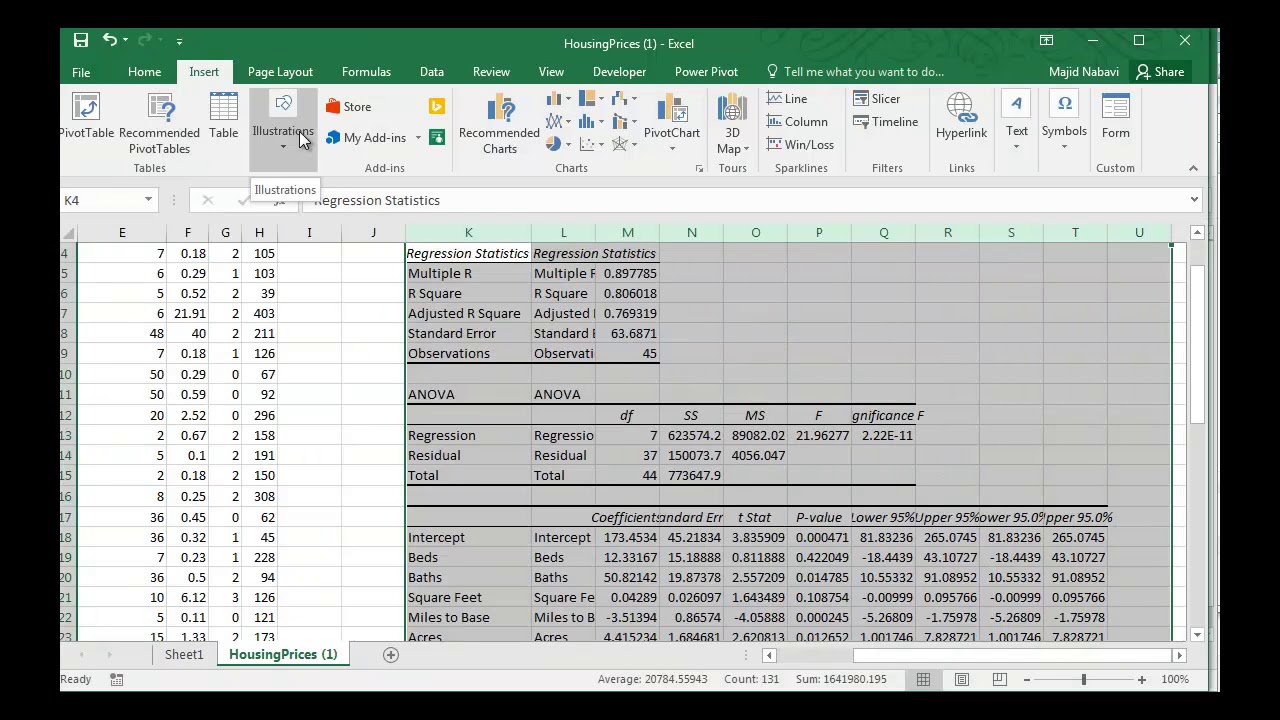This screenshot has width=1280, height=720.
Task: Open Recommended Charts
Action: pos(499,124)
